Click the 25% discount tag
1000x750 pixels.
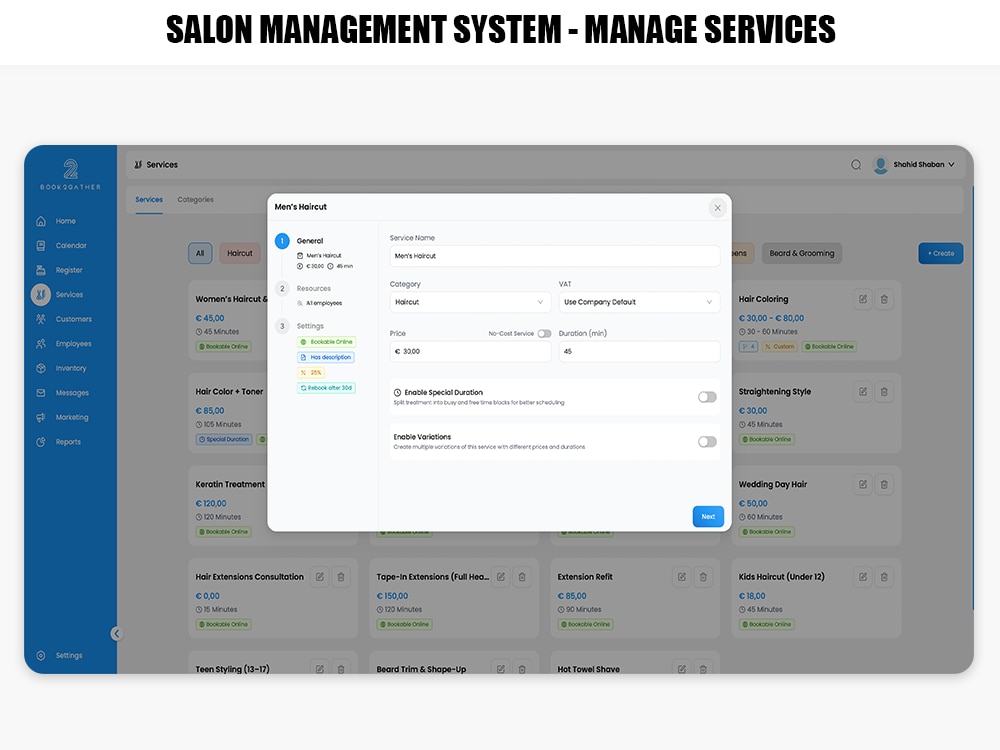point(311,372)
